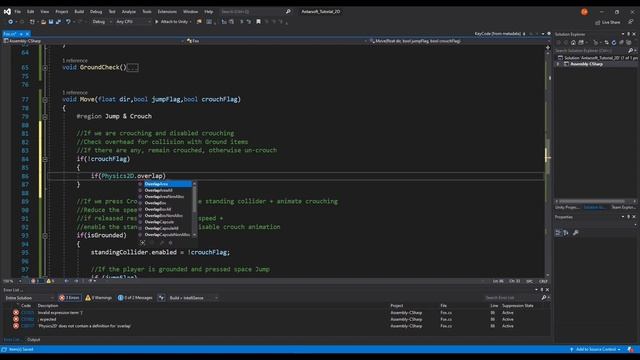The height and width of the screenshot is (360, 640).
Task: Switch to the Output tab
Action: pos(33,340)
